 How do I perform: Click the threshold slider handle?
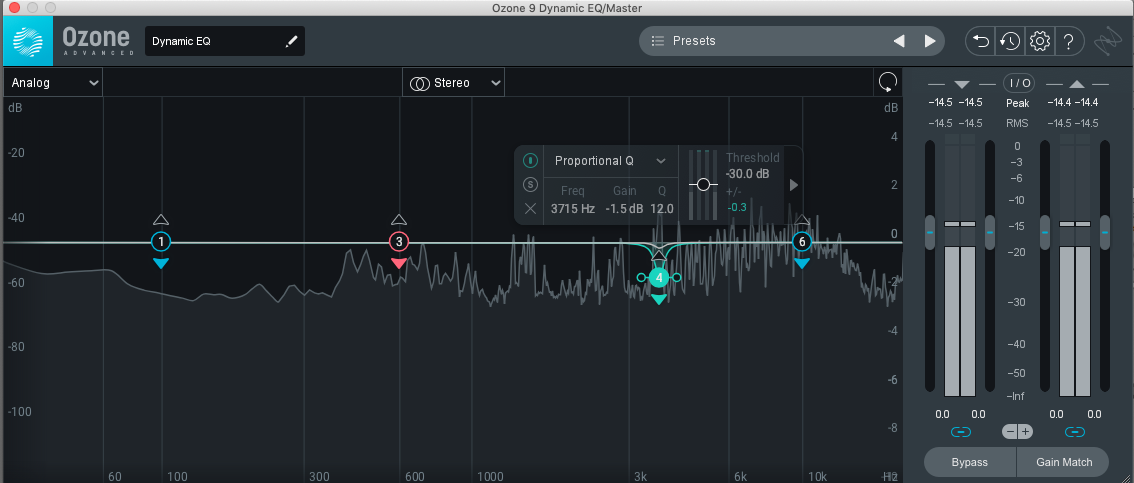pyautogui.click(x=703, y=185)
